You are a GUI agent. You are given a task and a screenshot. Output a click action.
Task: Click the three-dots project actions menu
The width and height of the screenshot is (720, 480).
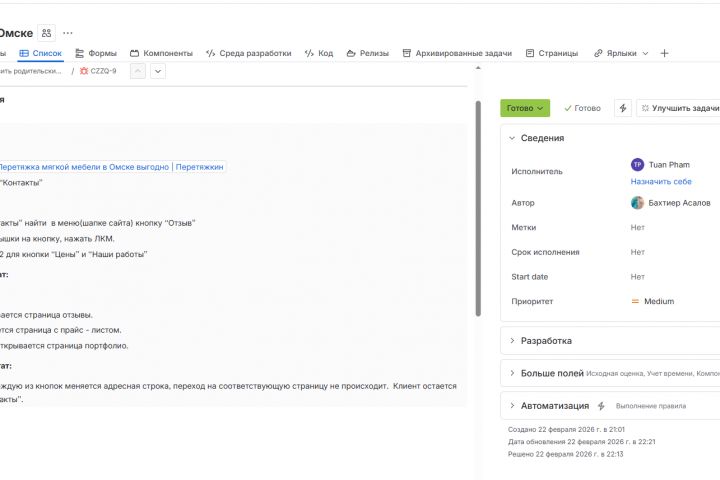(68, 33)
